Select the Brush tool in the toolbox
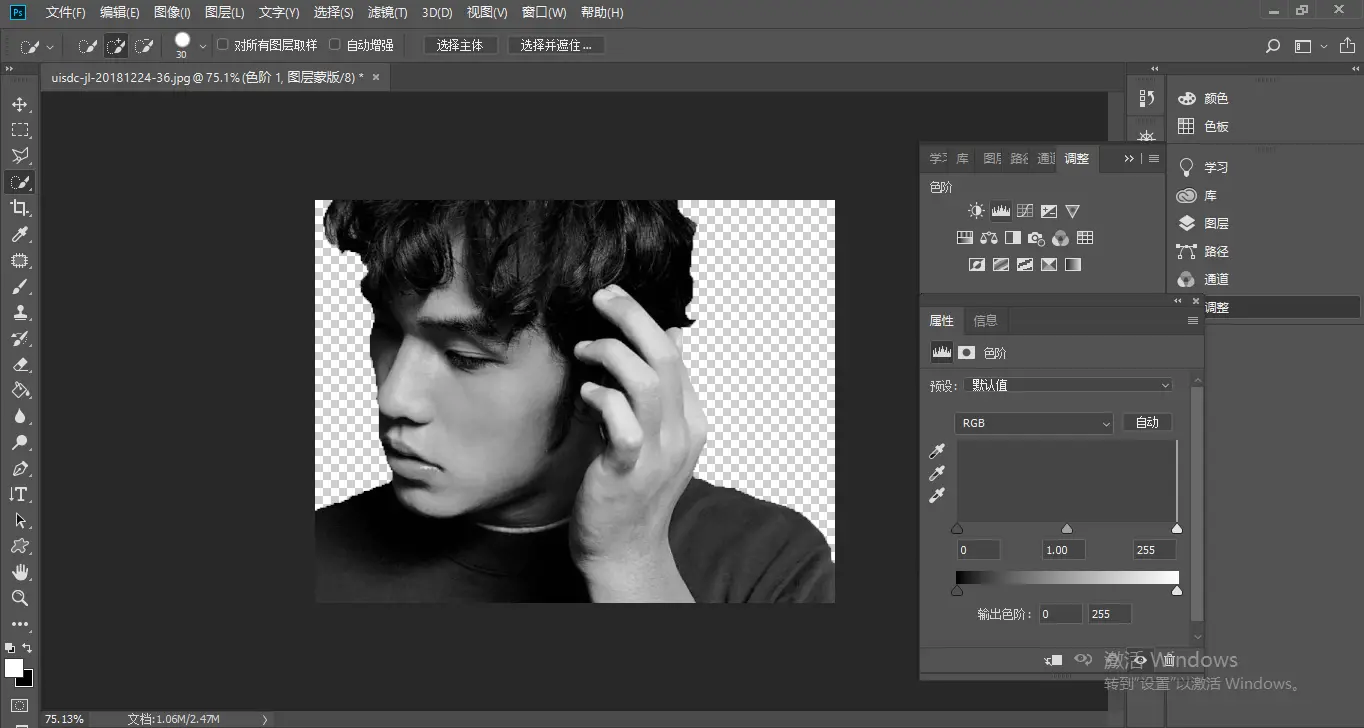The image size is (1364, 728). 20,286
